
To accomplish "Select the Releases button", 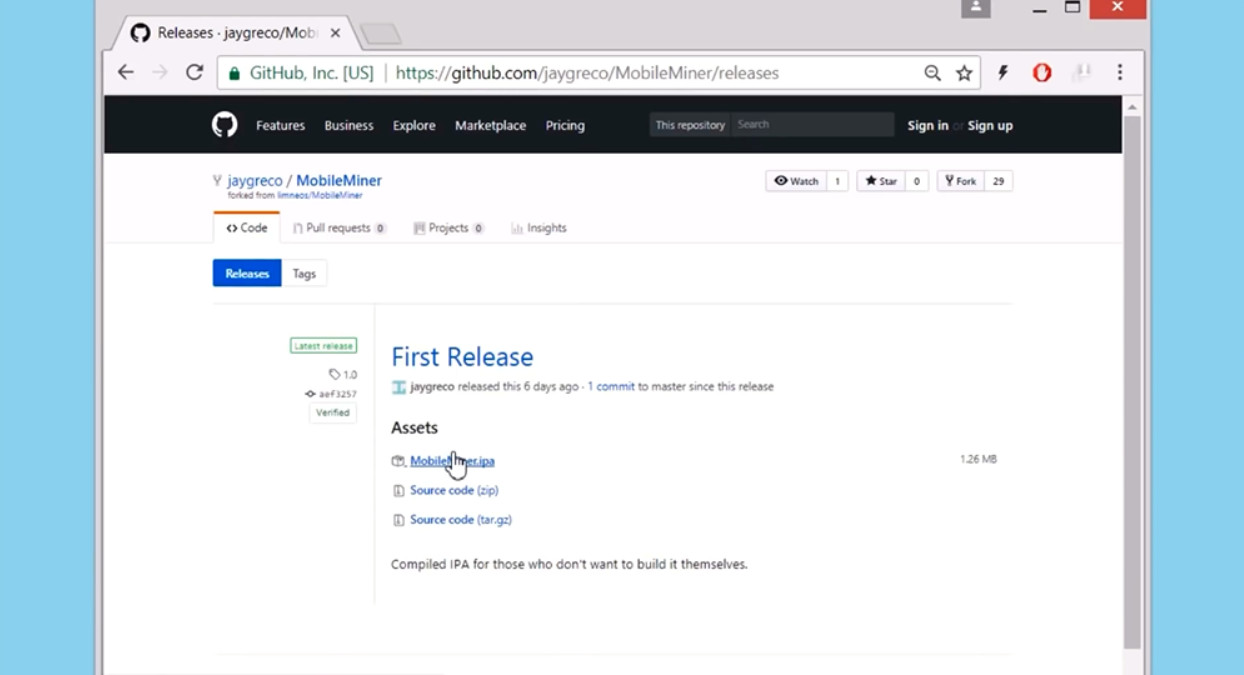I will 247,273.
